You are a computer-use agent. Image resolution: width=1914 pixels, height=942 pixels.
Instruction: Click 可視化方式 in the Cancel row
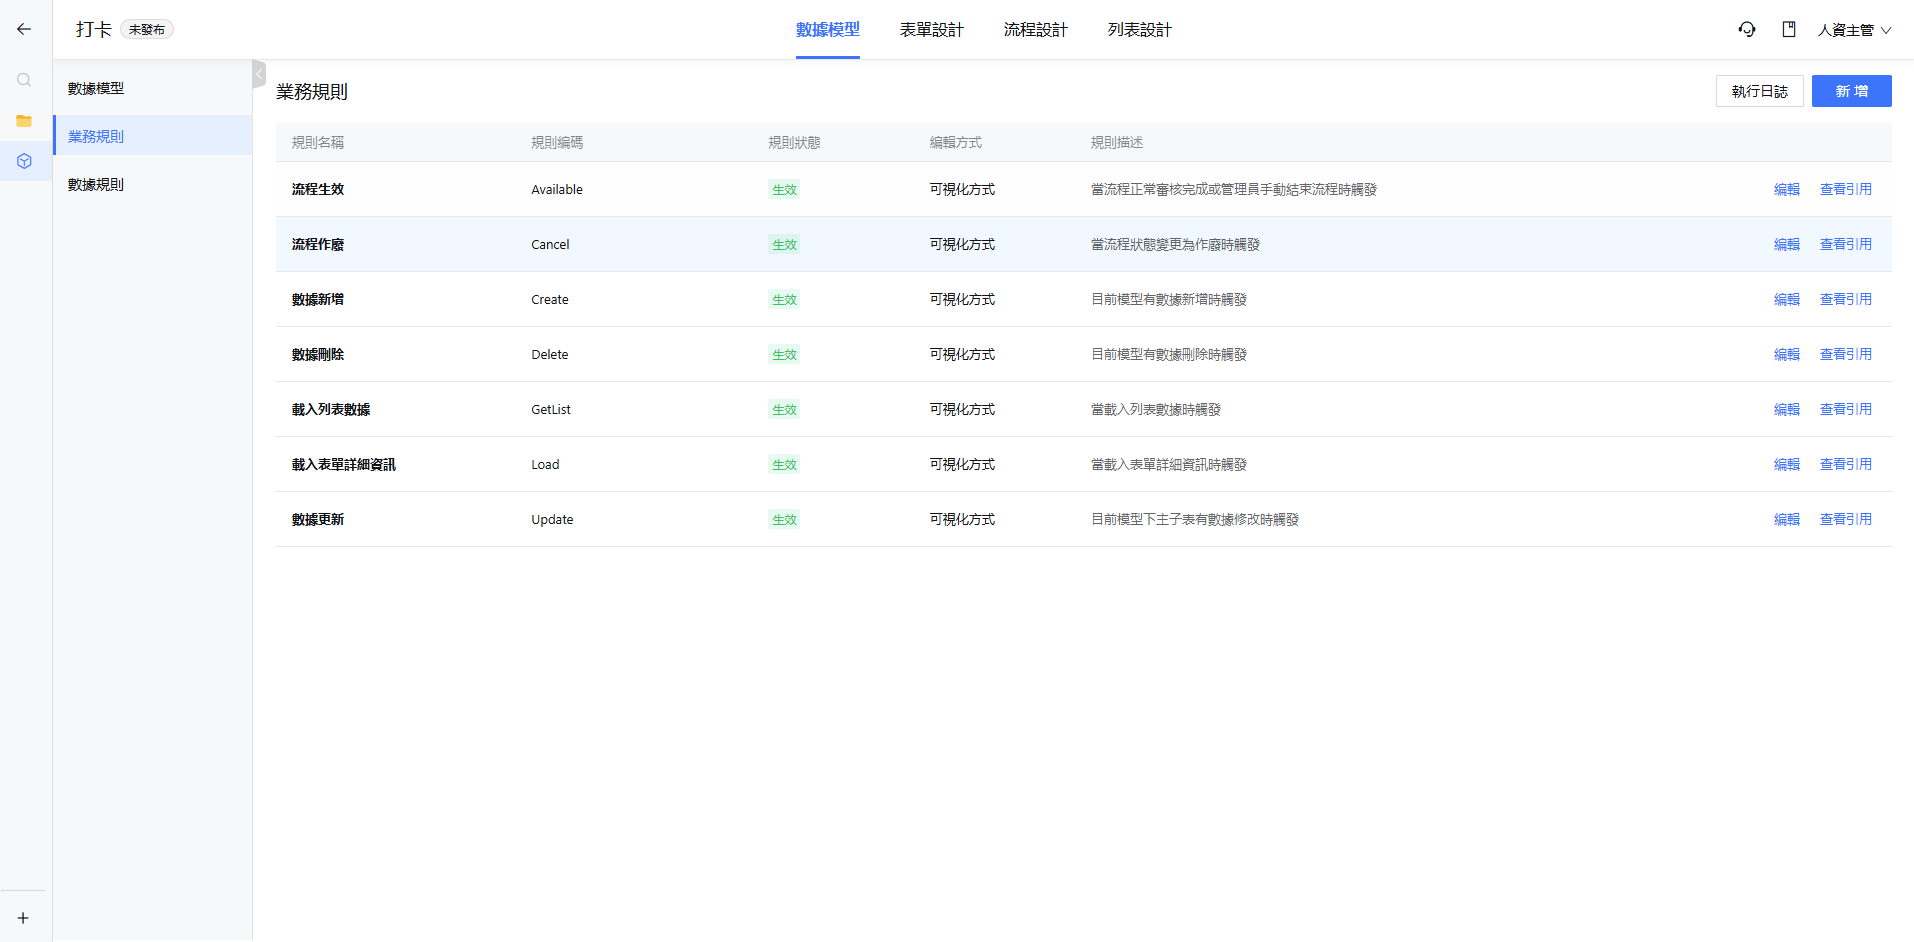pos(962,244)
